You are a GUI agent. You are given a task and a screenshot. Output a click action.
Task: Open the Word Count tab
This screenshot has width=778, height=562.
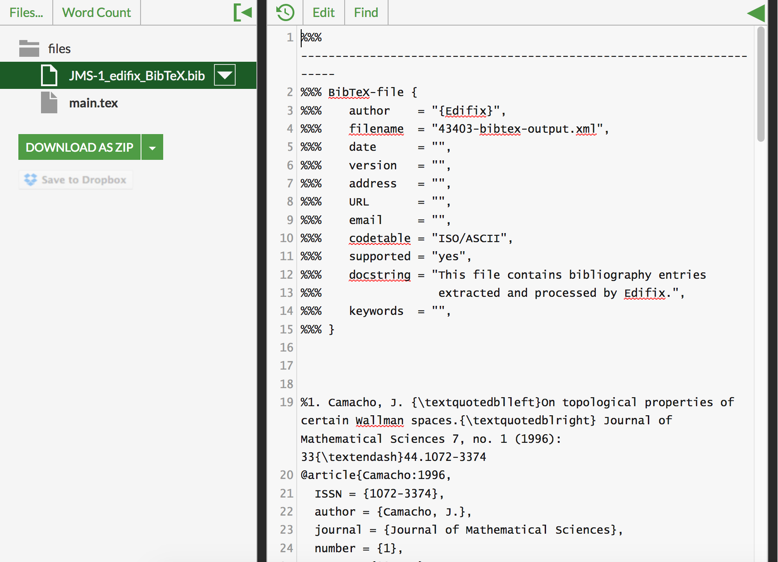tap(96, 12)
